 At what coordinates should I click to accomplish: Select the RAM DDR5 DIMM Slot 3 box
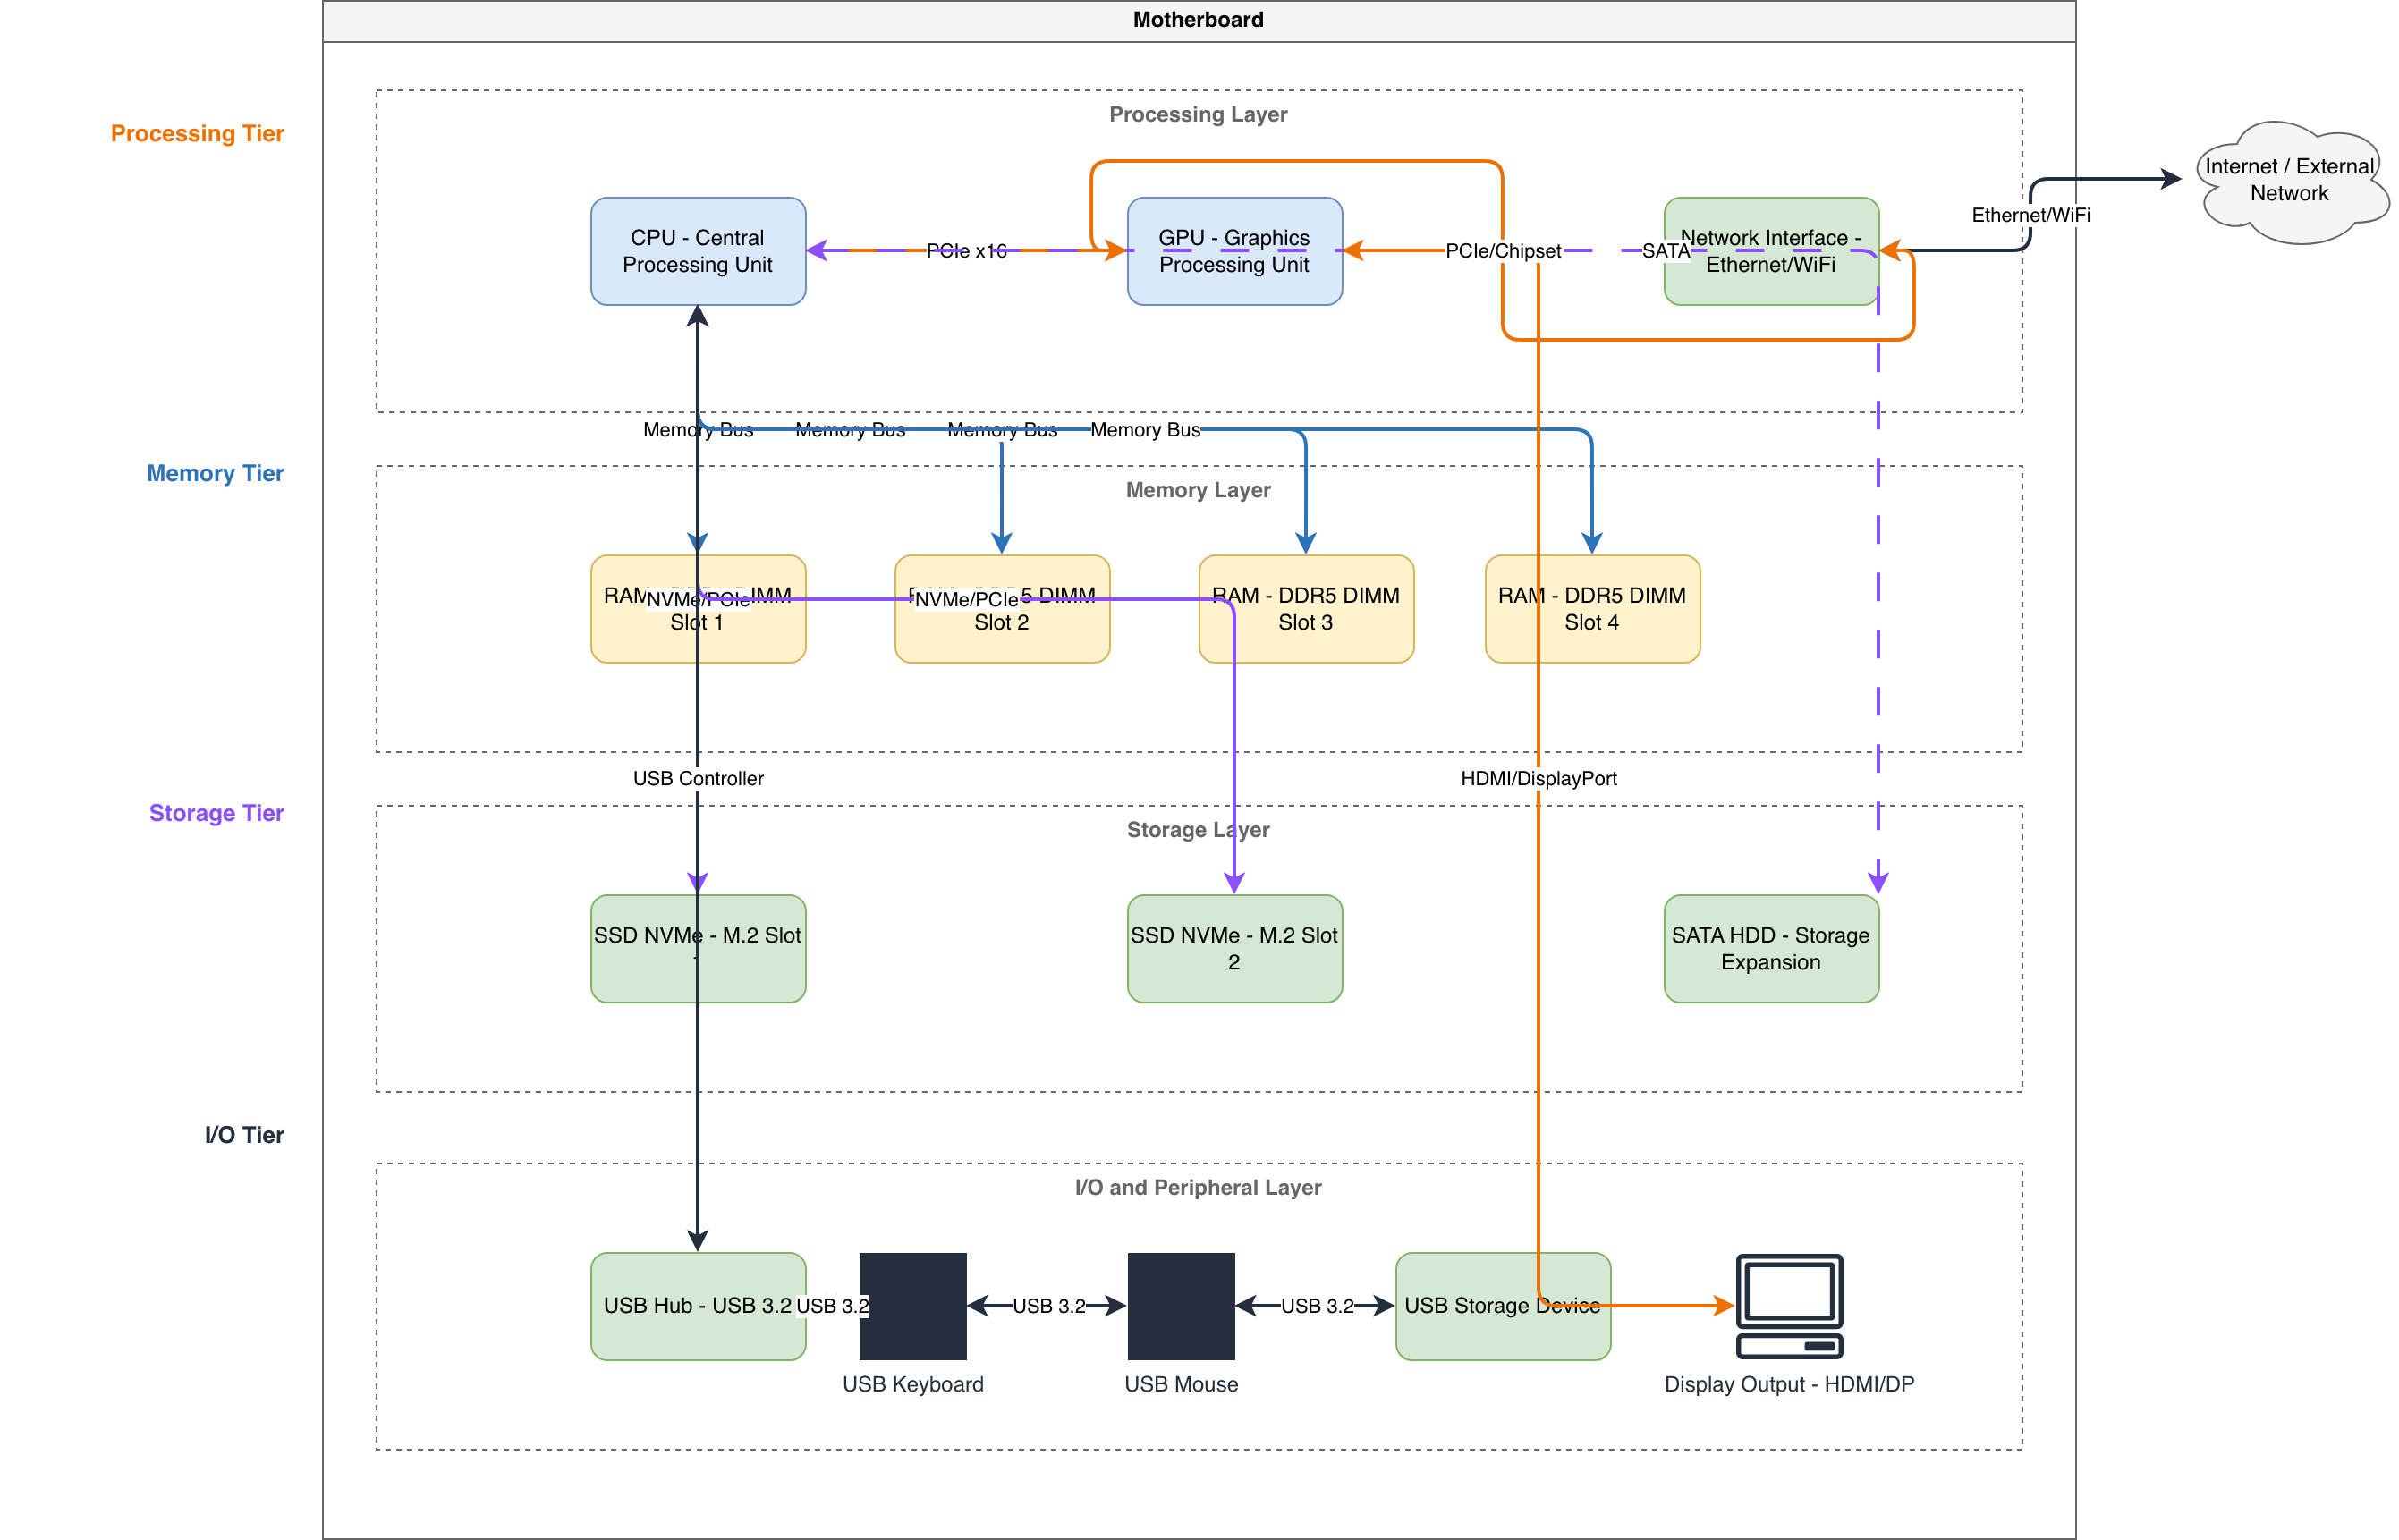click(1306, 609)
